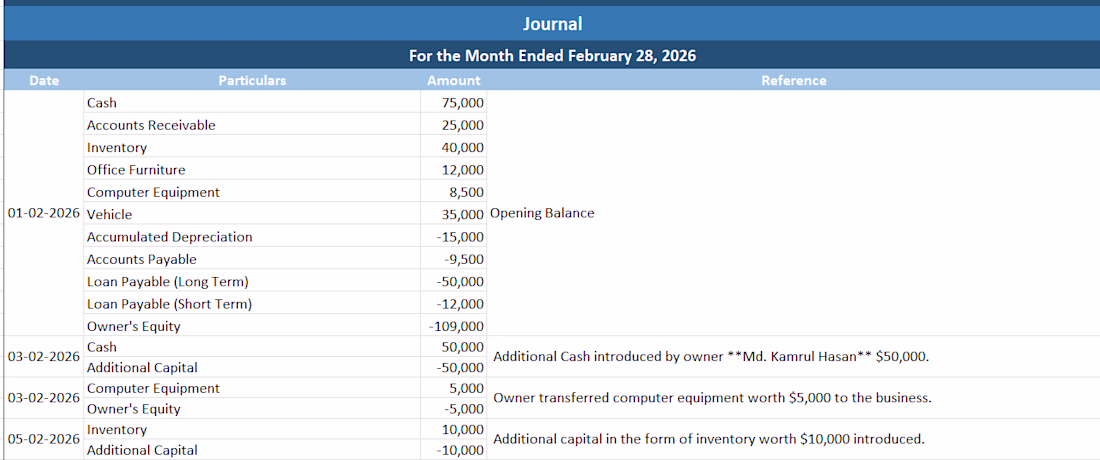The image size is (1100, 460).
Task: Select 03-02-2026 date of Computer Equipment entry
Action: [x=43, y=398]
